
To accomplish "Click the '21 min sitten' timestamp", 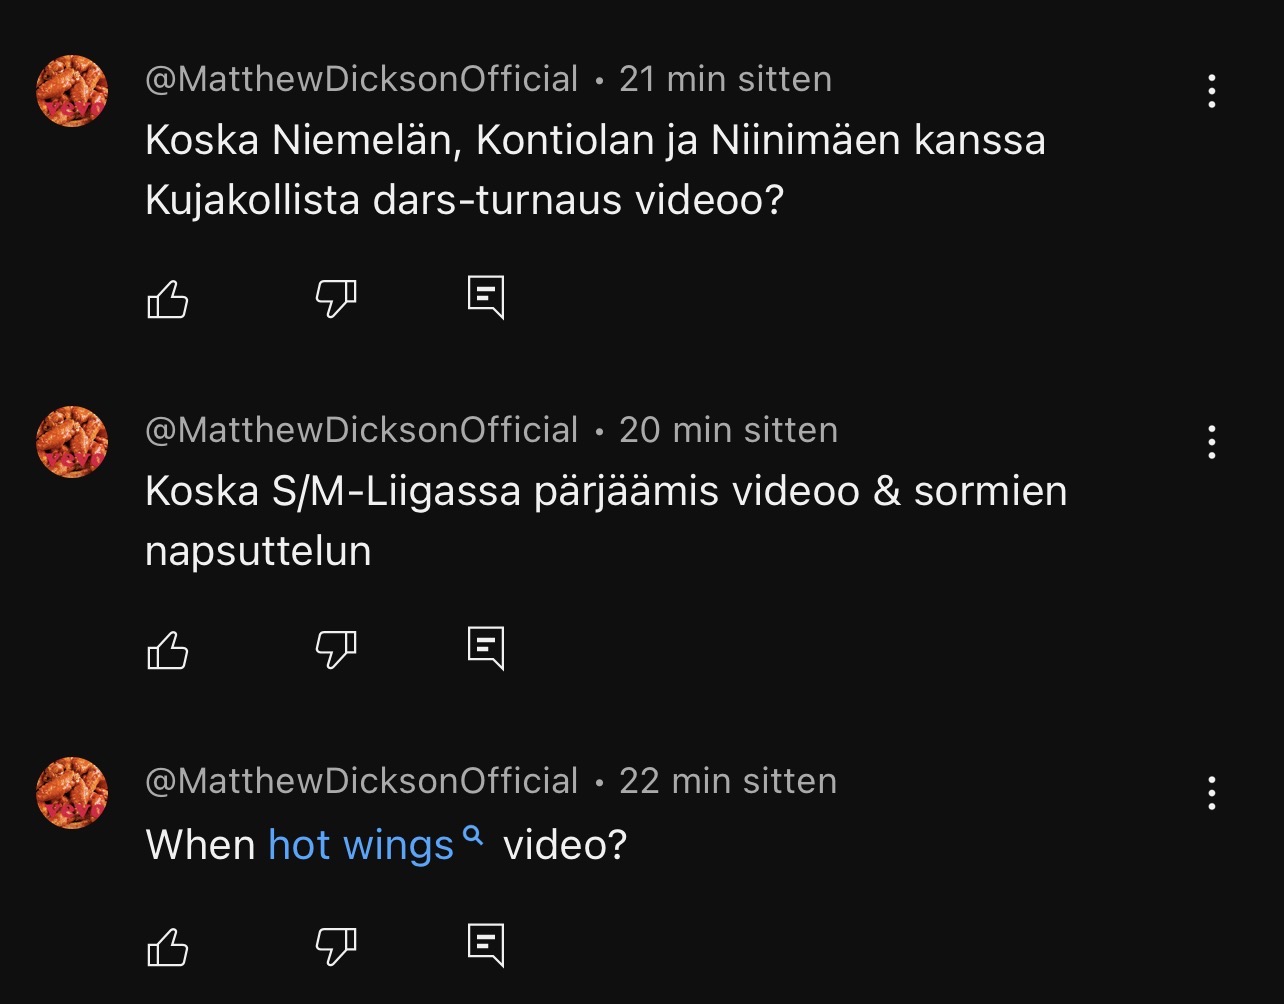I will pos(725,79).
